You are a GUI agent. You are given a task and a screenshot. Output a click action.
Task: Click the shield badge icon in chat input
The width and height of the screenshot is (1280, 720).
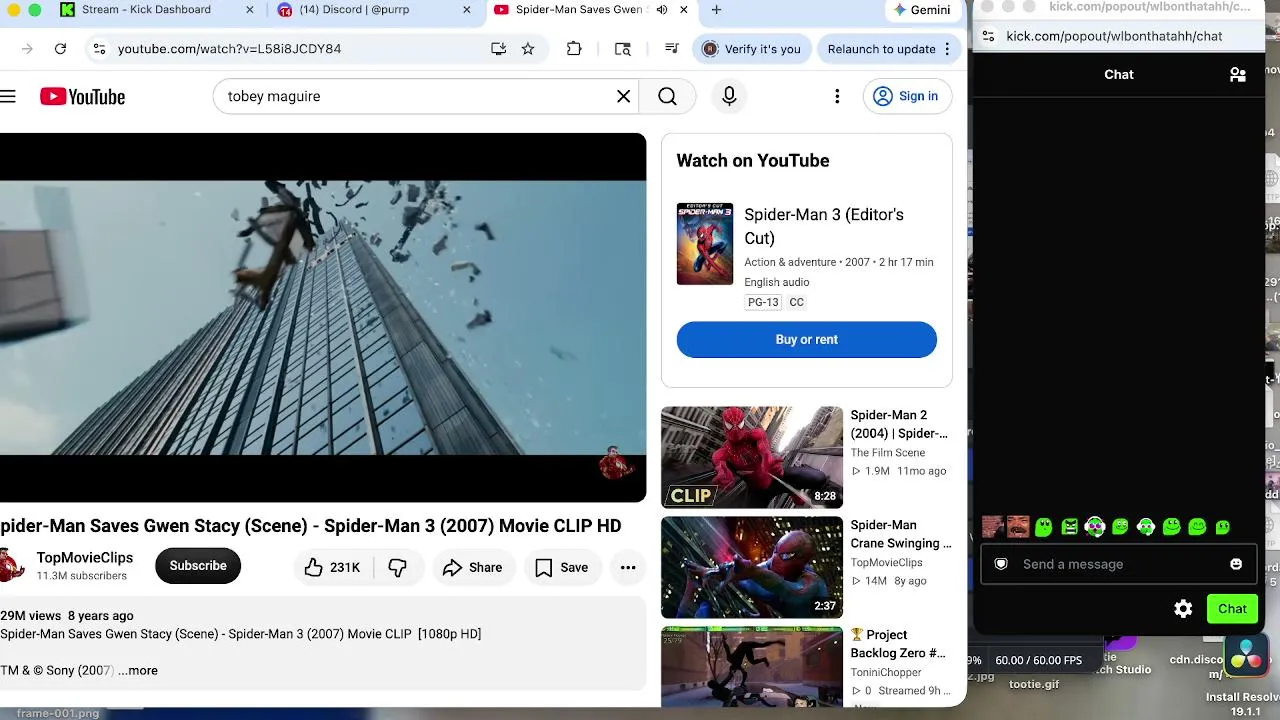click(1001, 564)
